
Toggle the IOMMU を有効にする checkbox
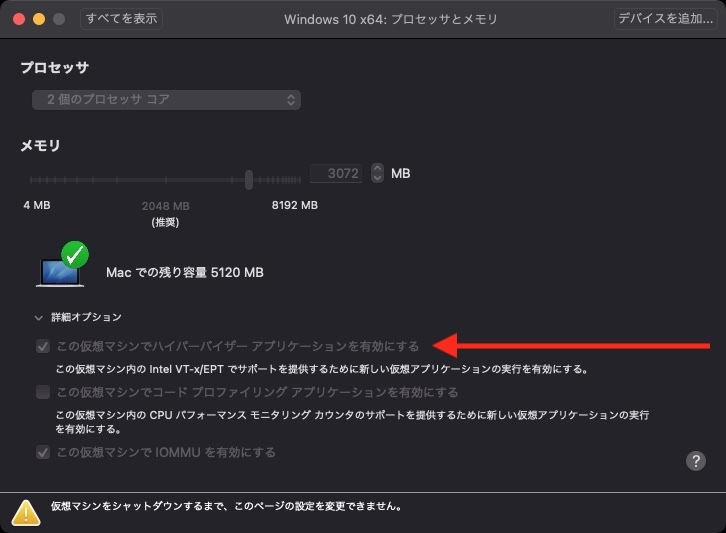pyautogui.click(x=43, y=452)
